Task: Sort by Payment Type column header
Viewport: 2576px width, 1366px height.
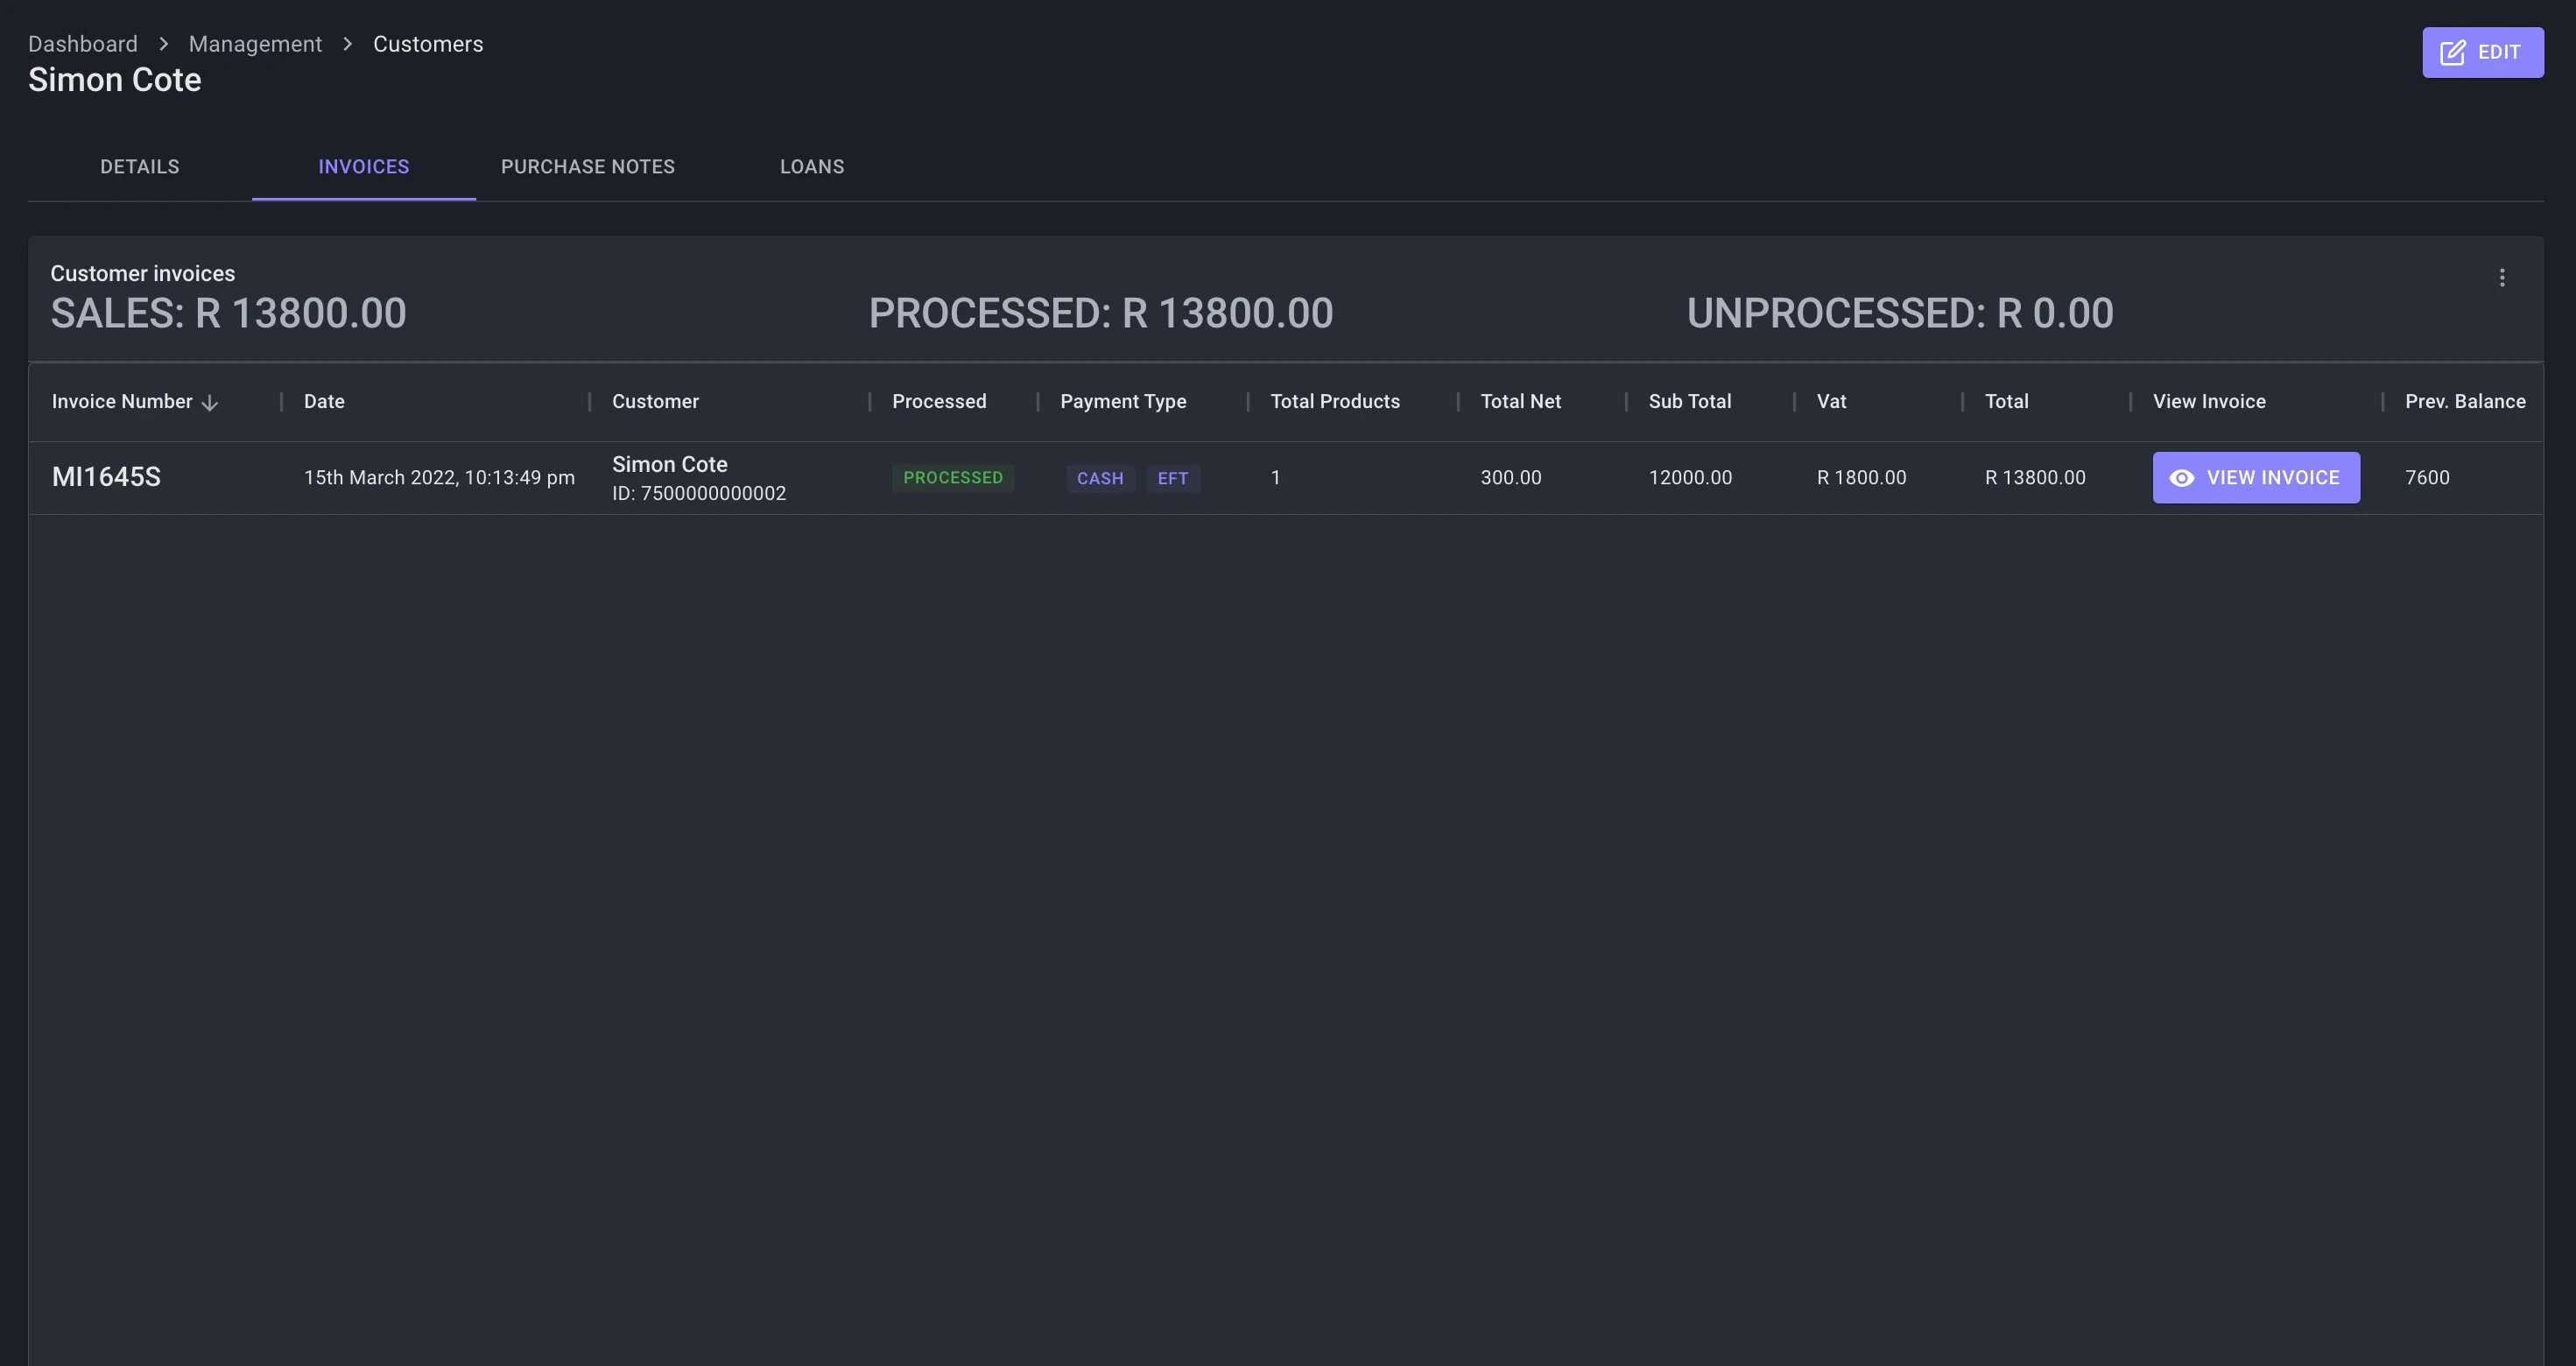Action: (1123, 402)
